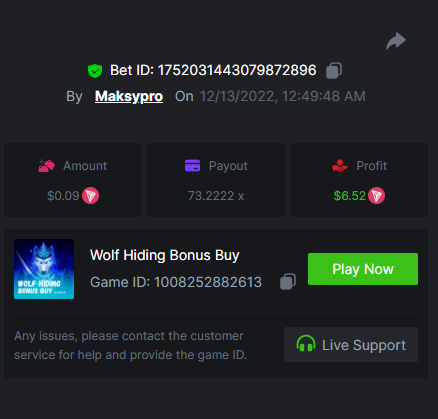Click the green headphones support icon

click(306, 344)
